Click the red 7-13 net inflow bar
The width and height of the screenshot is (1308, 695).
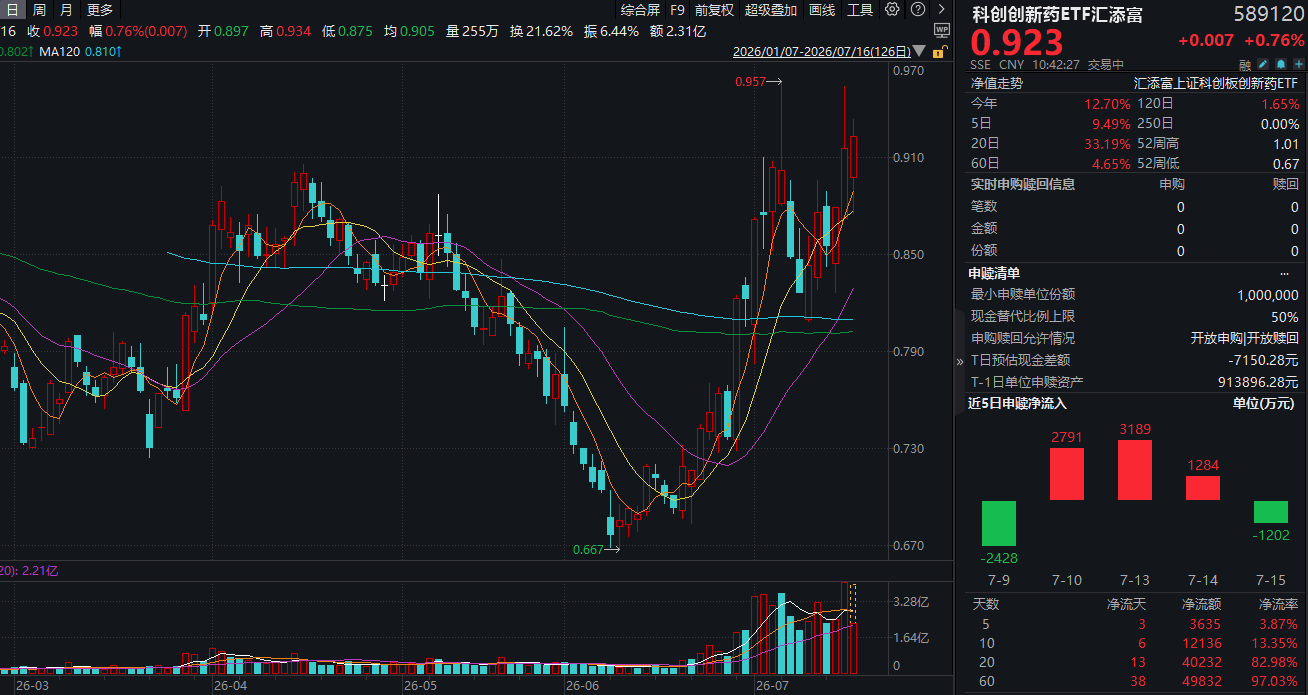point(1135,470)
